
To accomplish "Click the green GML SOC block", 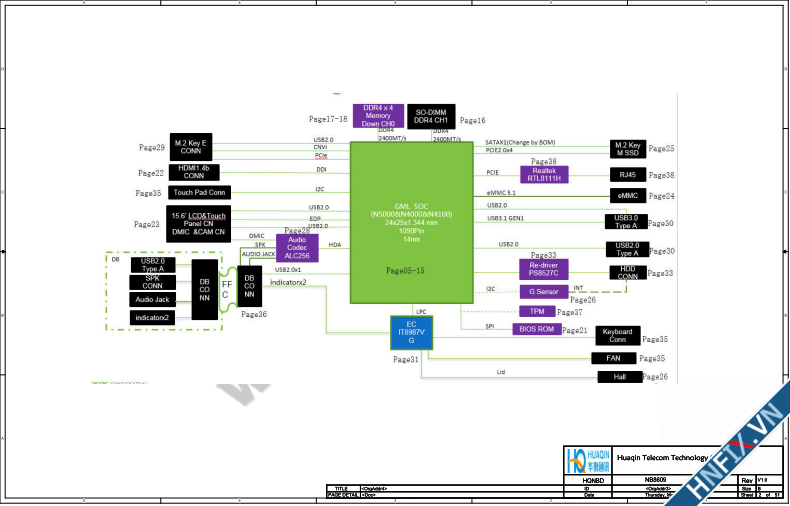I will click(411, 221).
